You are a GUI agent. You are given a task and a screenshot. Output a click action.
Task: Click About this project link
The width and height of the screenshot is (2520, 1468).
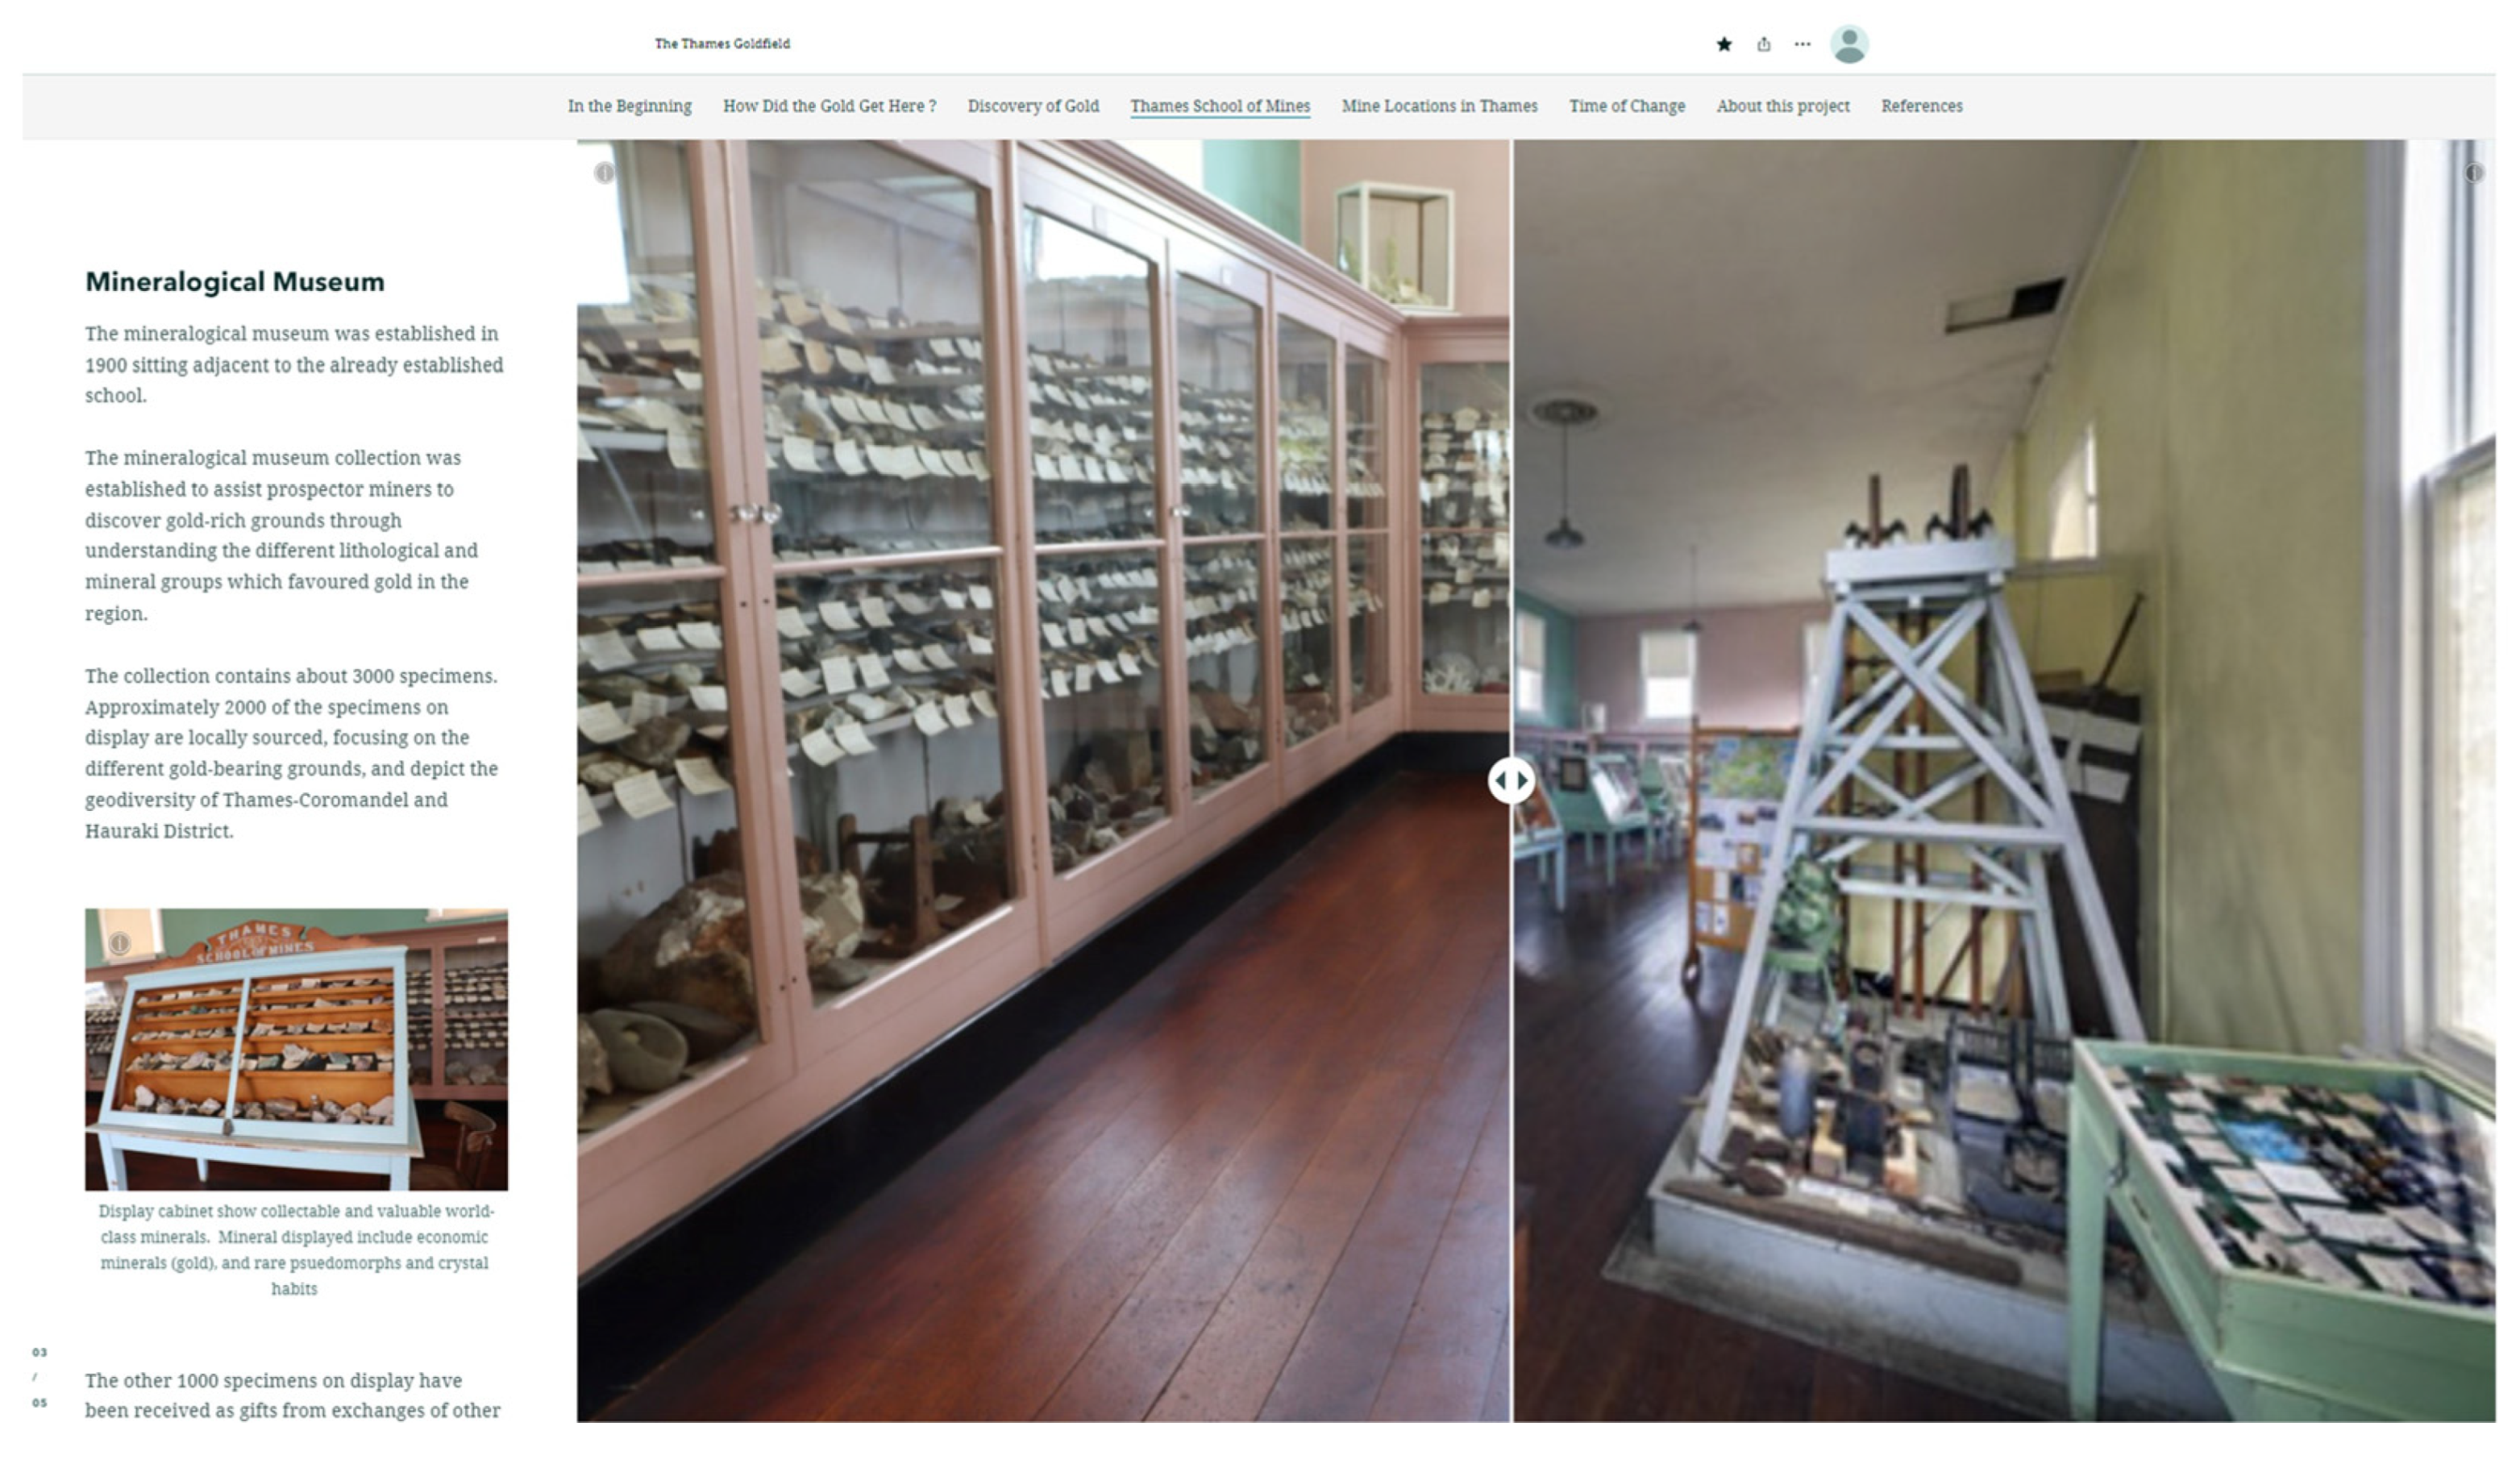point(1783,106)
